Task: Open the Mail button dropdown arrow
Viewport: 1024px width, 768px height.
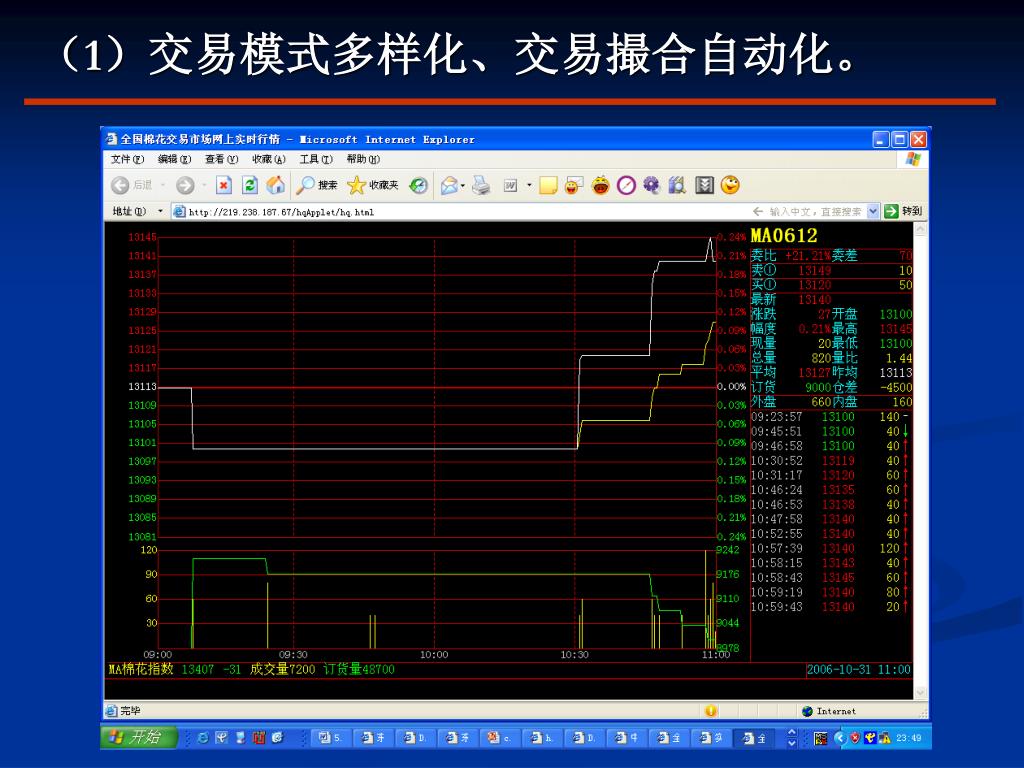Action: [x=463, y=186]
